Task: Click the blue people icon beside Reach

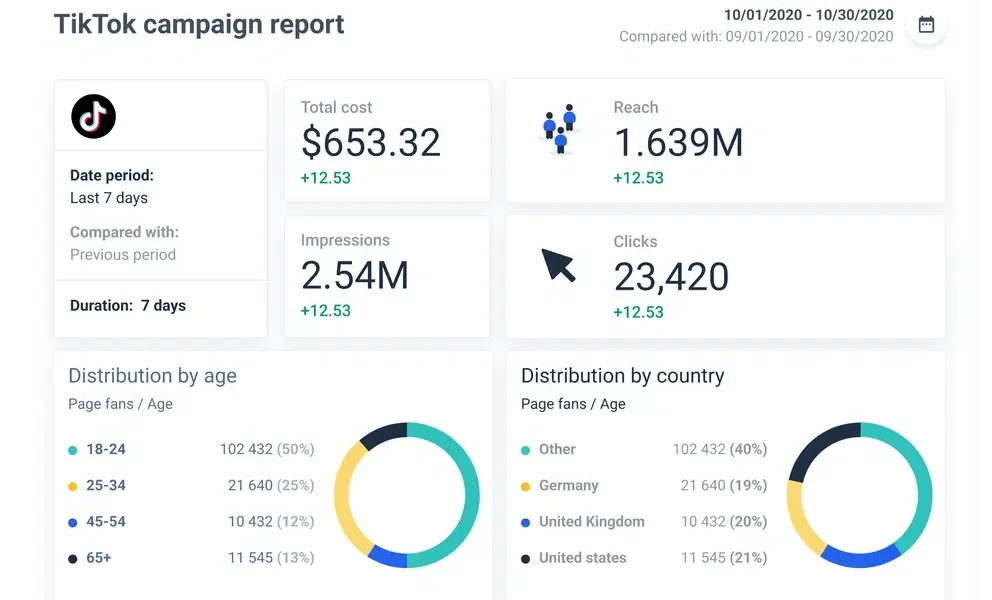Action: click(x=558, y=130)
